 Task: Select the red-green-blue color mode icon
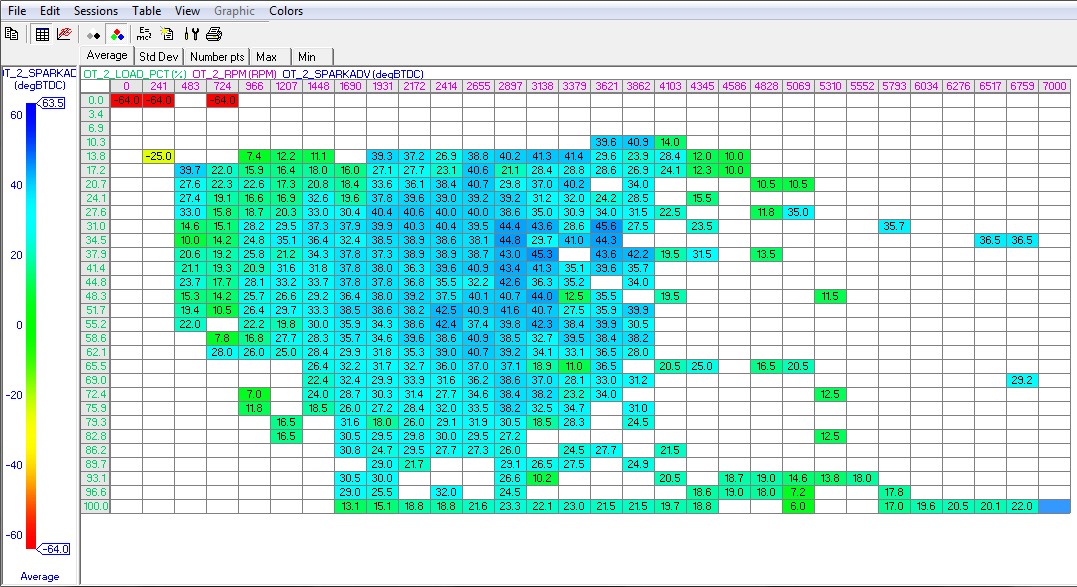click(x=117, y=33)
